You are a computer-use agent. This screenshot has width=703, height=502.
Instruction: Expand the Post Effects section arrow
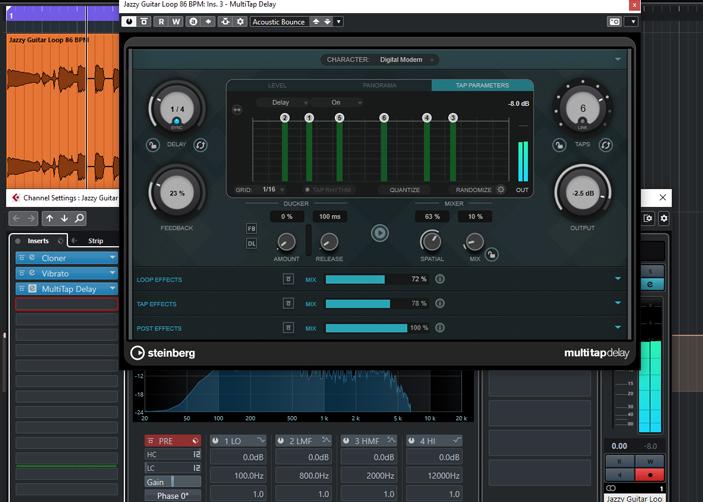[618, 327]
